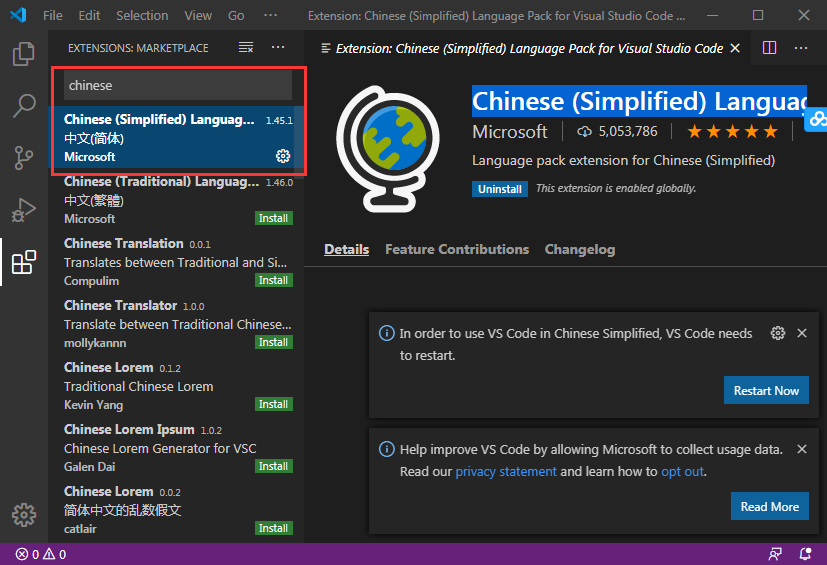Install Chinese Lorem by catlair
This screenshot has width=827, height=565.
273,528
